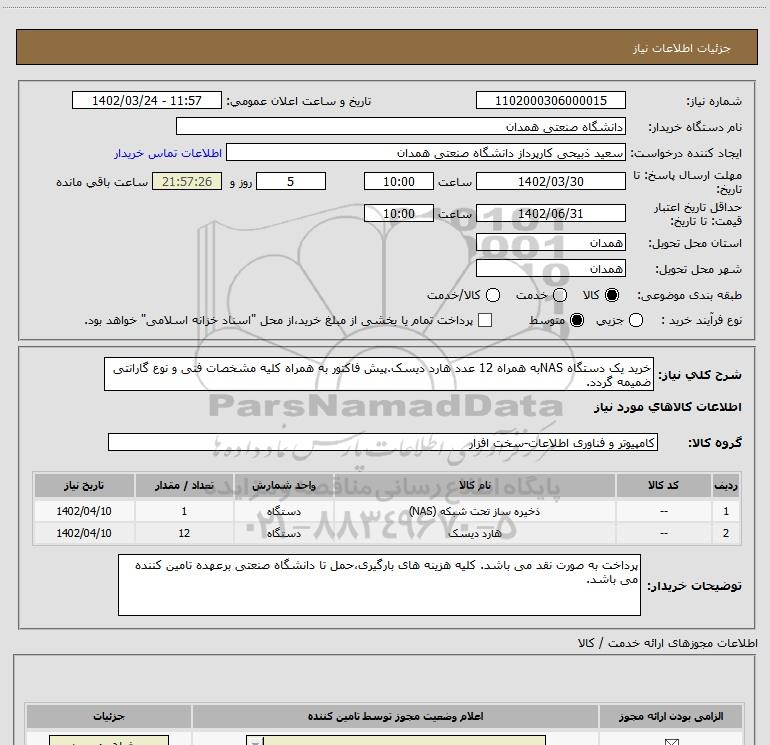The width and height of the screenshot is (770, 745).
Task: Click the remaining time countdown 21:57:26
Action: 187,181
